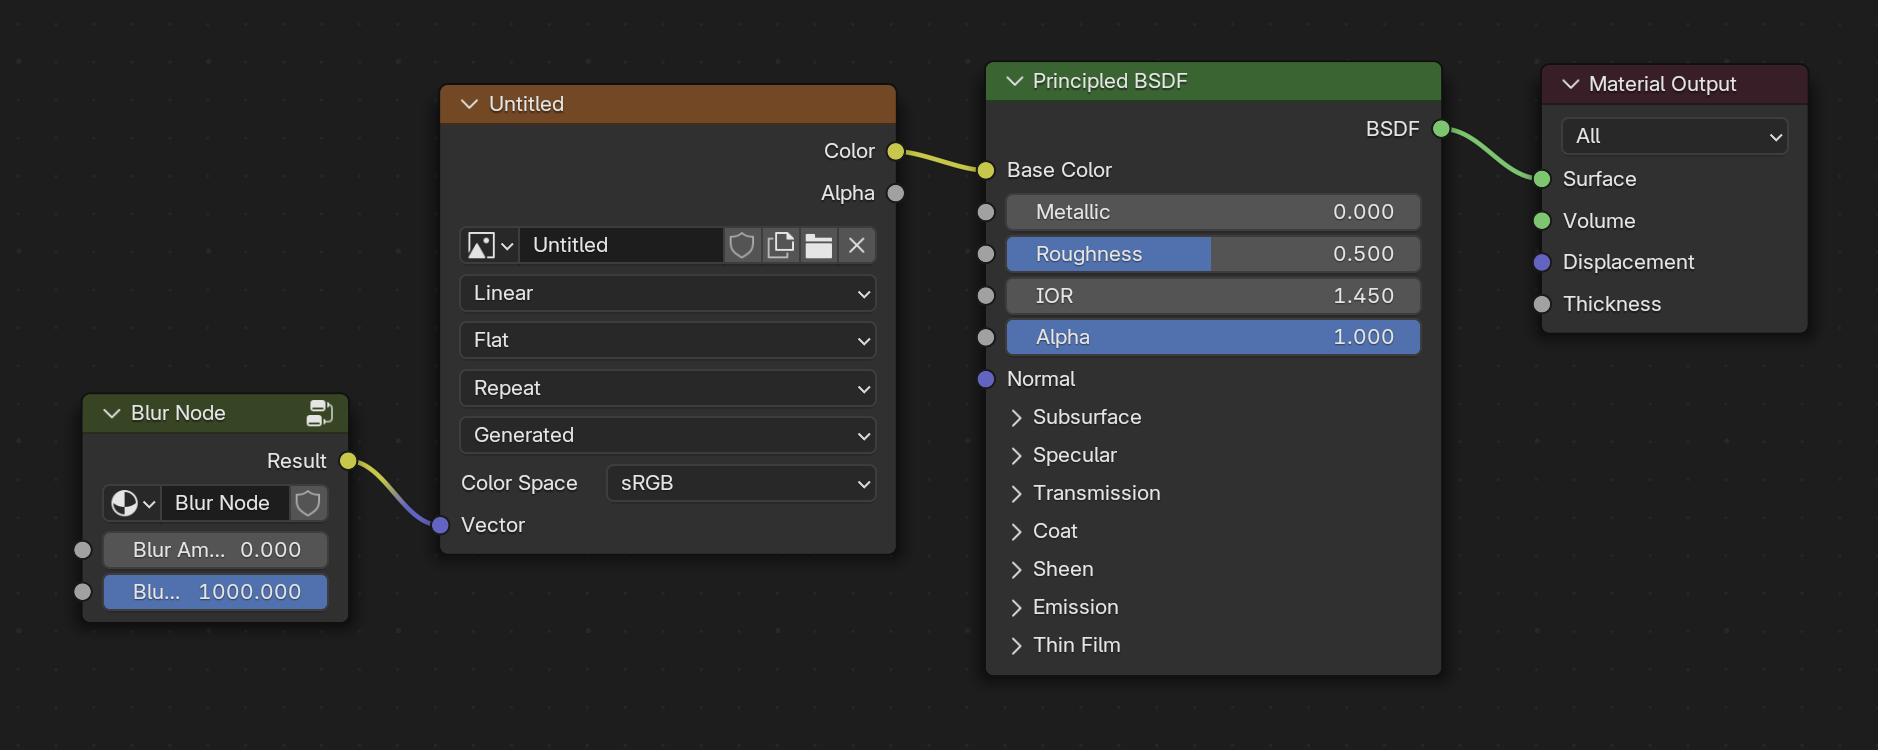This screenshot has width=1878, height=750.
Task: Click the Thickness input socket
Action: pos(1542,304)
